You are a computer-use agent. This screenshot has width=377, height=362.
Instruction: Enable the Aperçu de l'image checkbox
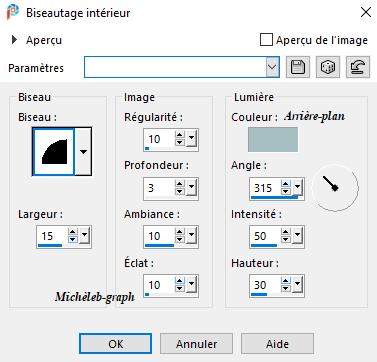point(266,40)
